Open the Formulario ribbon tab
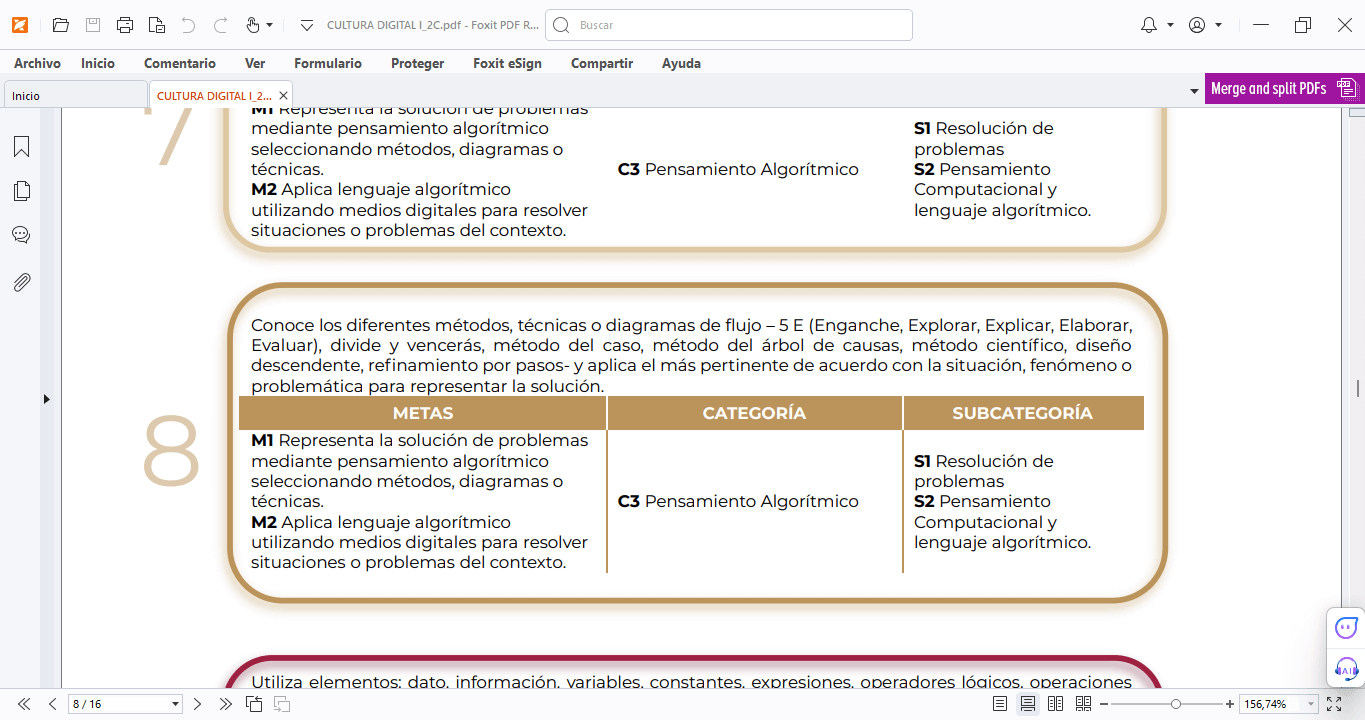 pyautogui.click(x=328, y=63)
